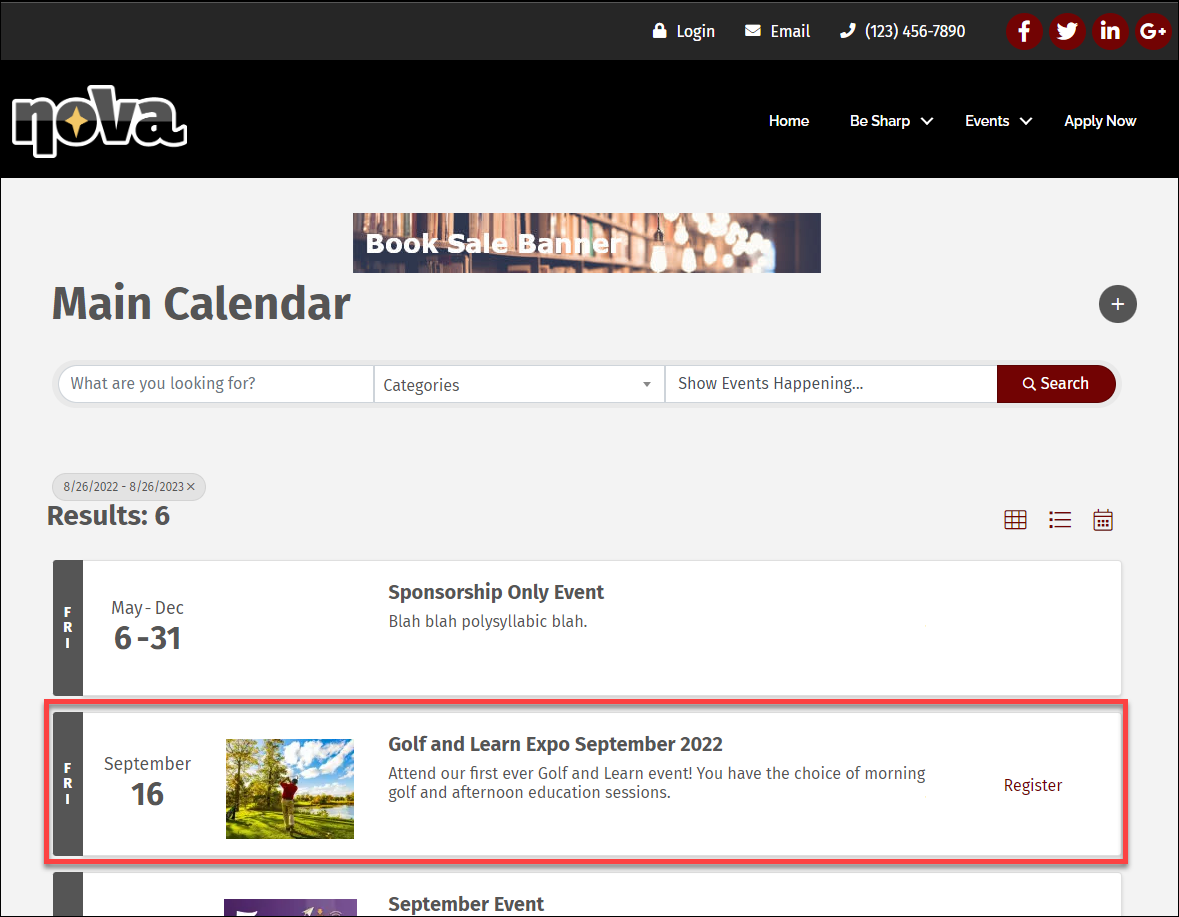Image resolution: width=1179 pixels, height=917 pixels.
Task: Open the LinkedIn social icon
Action: (x=1110, y=31)
